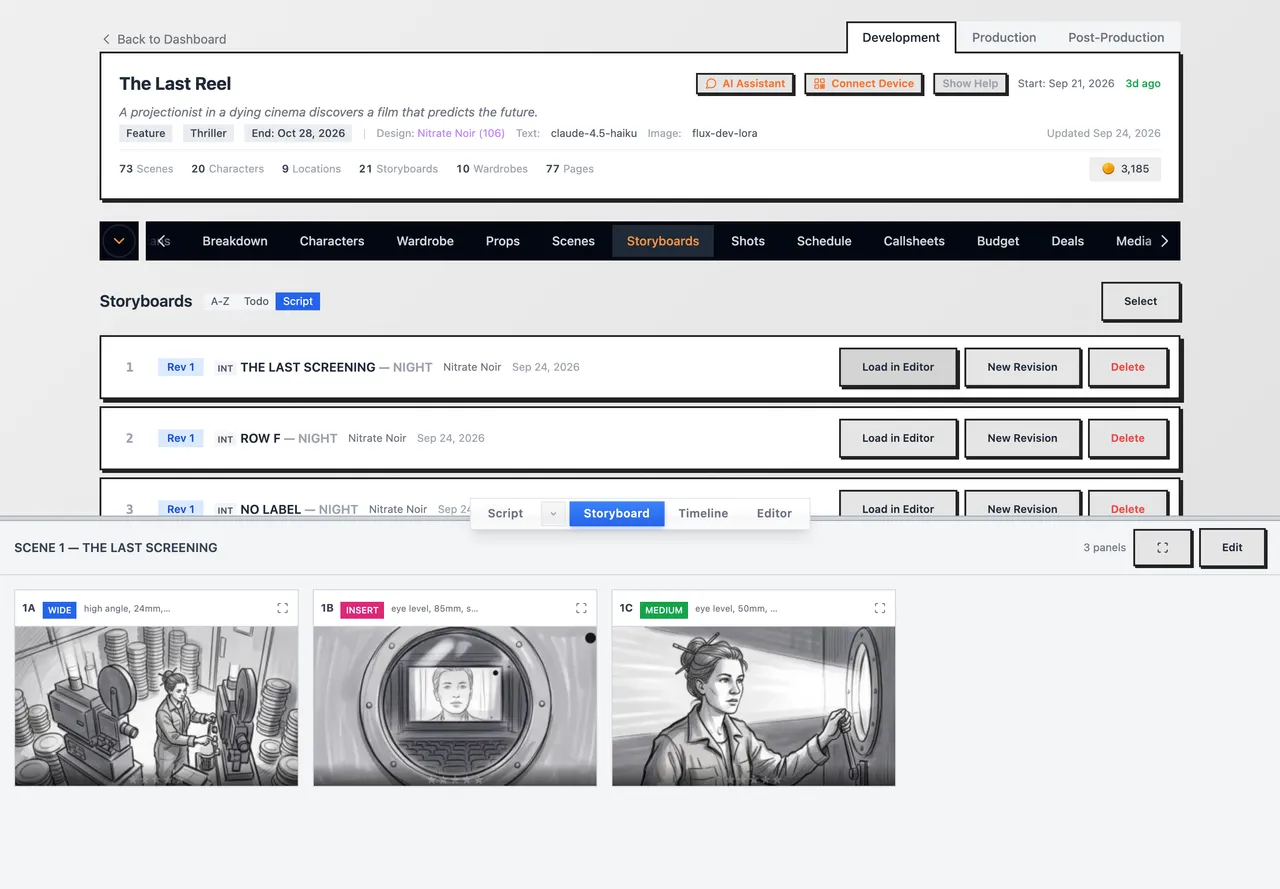Open panel 1C woman at window thumbnail

coord(753,706)
